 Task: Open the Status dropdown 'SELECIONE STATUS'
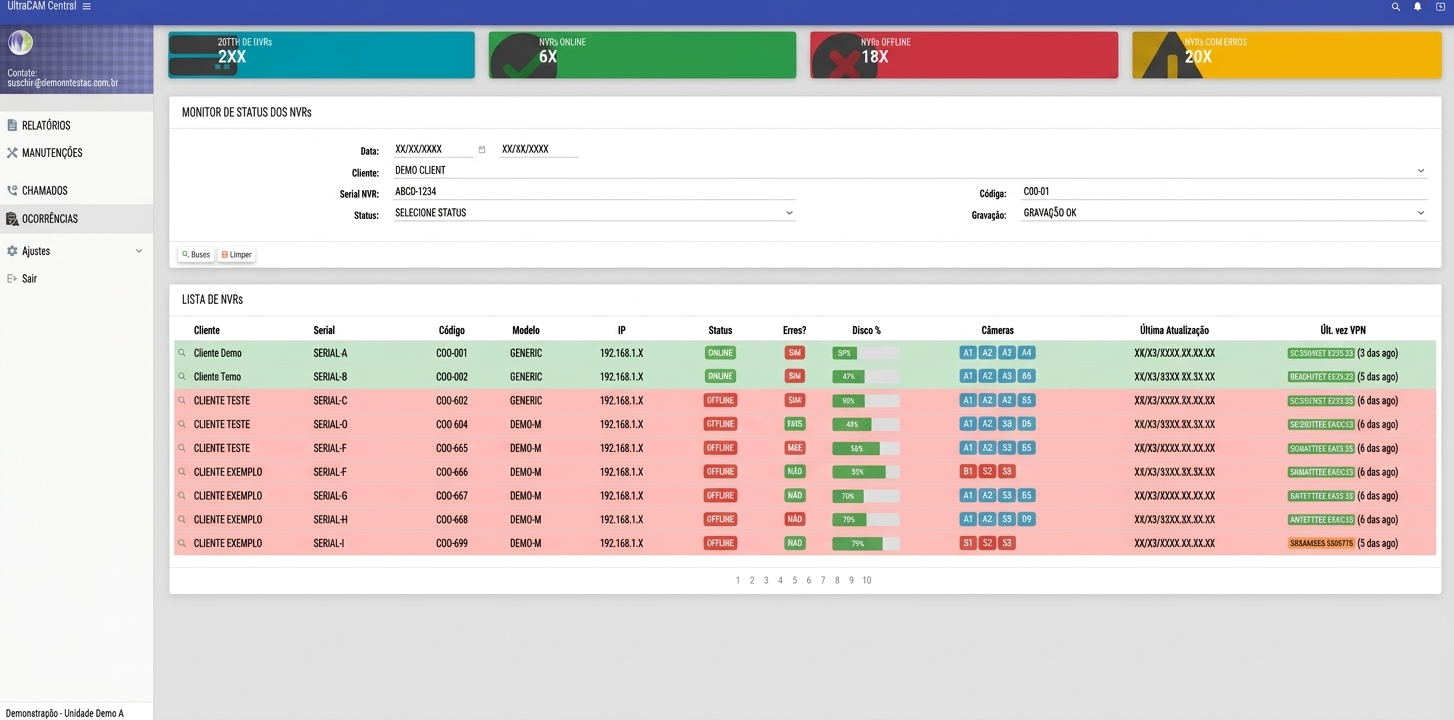[594, 213]
